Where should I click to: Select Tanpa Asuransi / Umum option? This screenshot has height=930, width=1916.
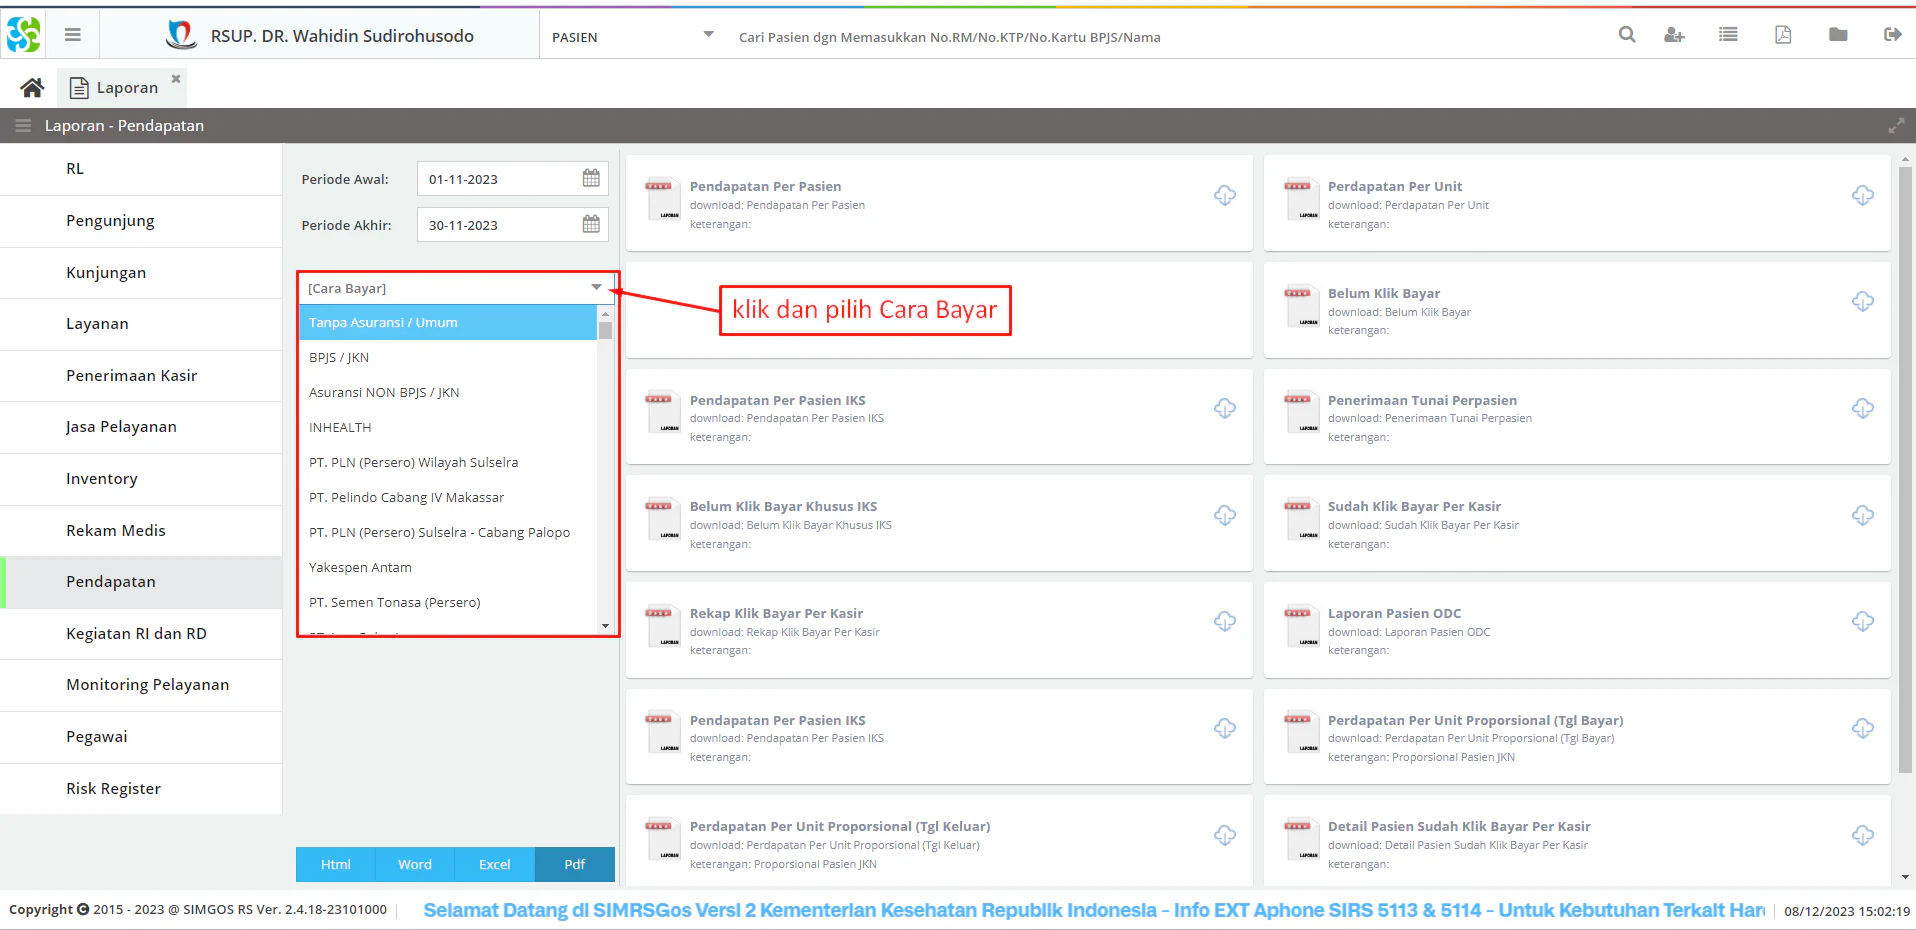[x=447, y=323]
